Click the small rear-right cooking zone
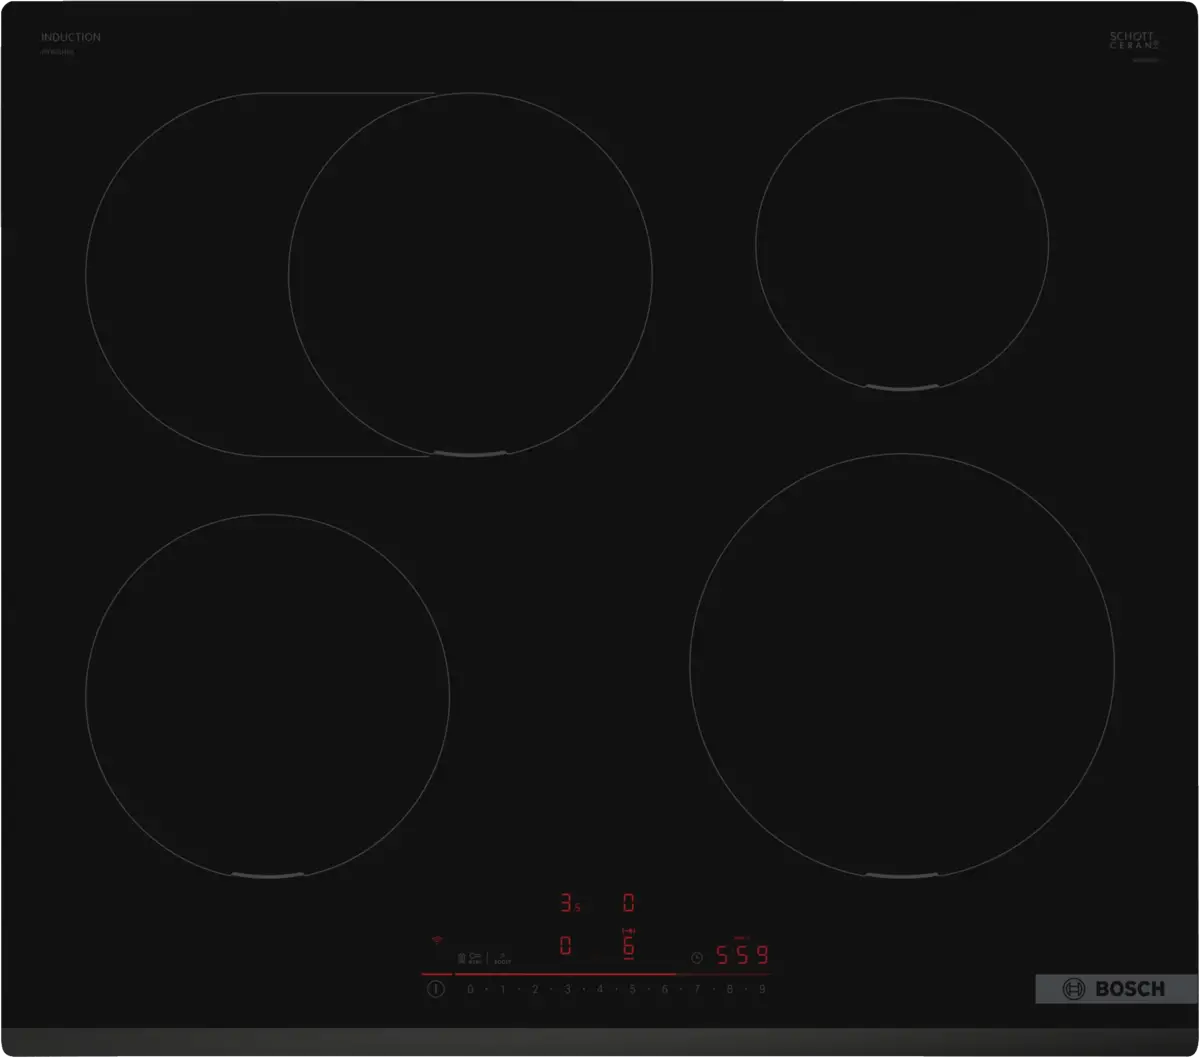 tap(902, 243)
